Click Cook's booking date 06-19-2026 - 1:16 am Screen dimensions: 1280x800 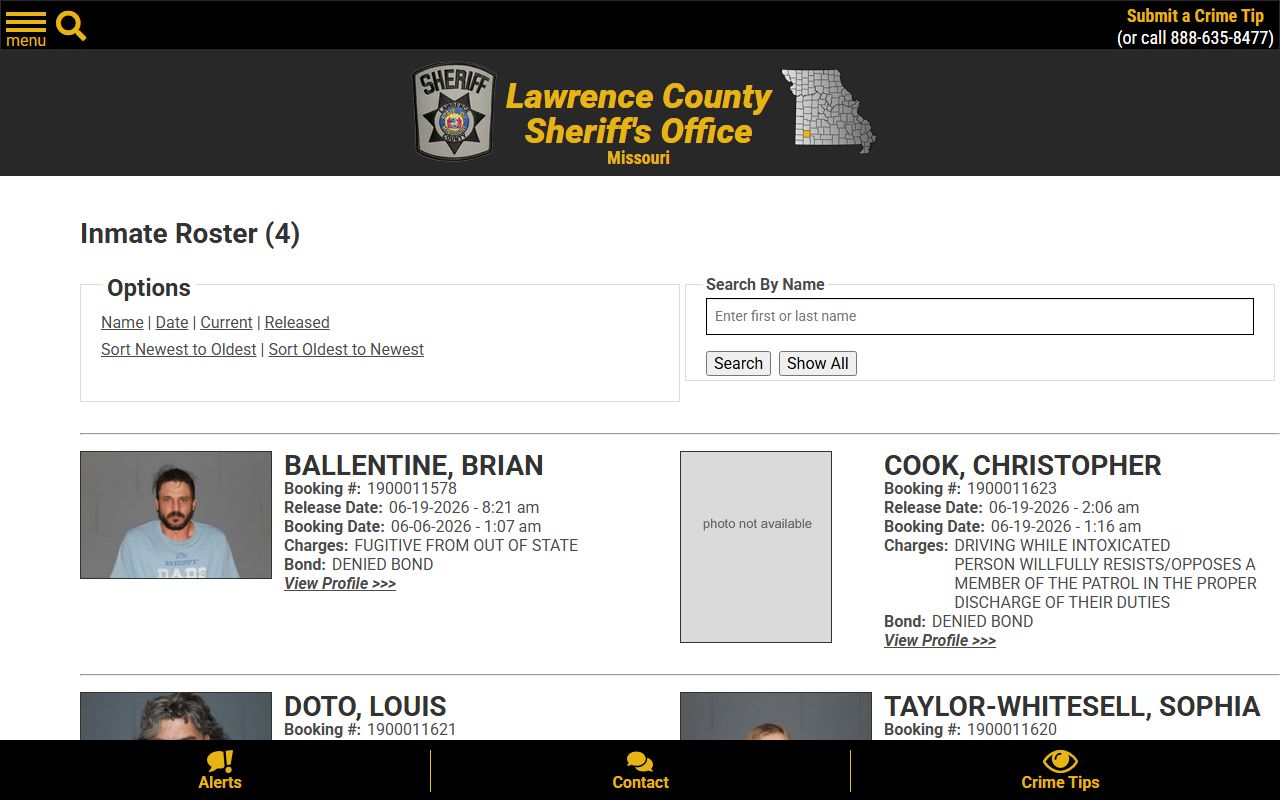pos(1066,526)
